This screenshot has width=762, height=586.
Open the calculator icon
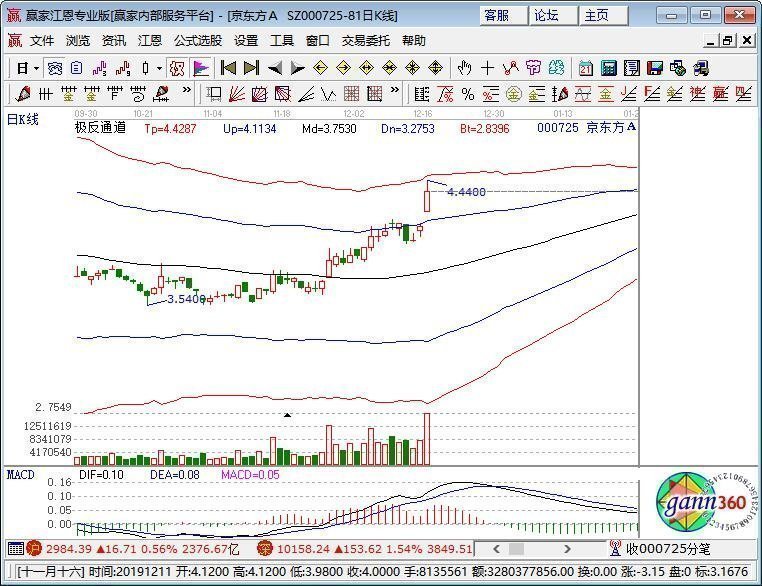[x=608, y=68]
